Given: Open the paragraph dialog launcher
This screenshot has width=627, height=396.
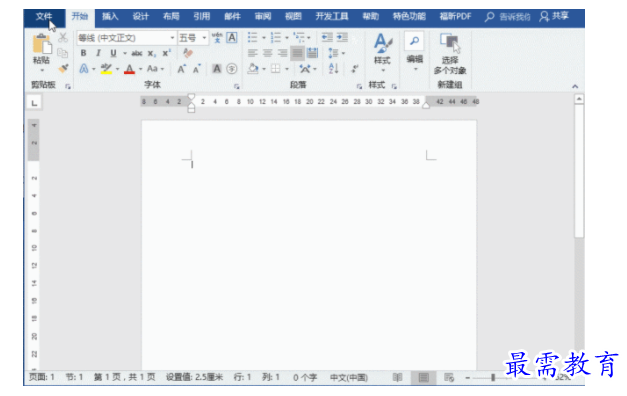Looking at the screenshot, I should [359, 86].
